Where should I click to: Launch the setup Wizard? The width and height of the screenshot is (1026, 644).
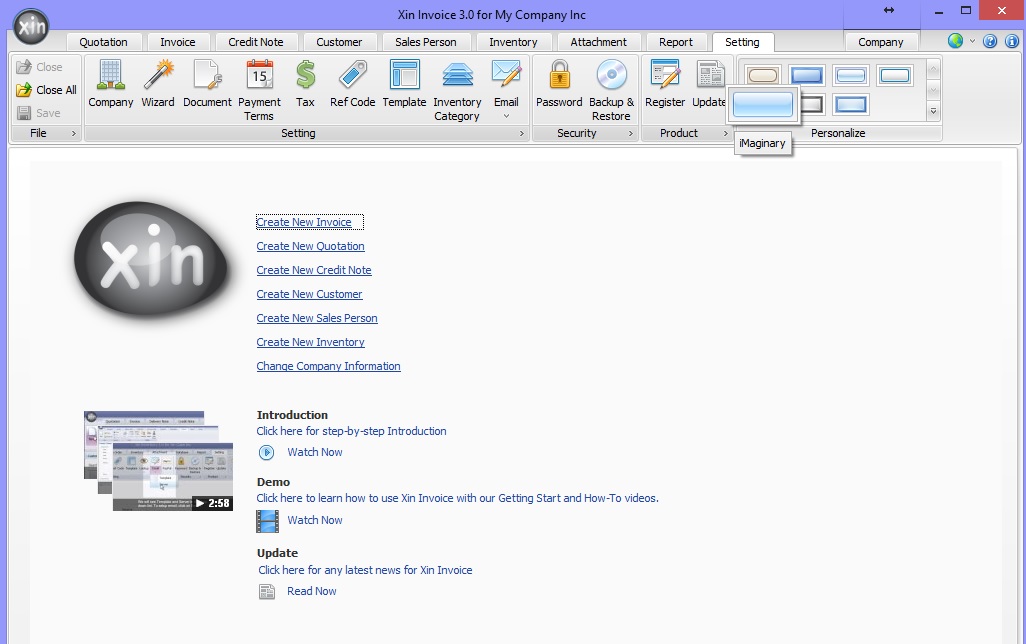point(158,83)
